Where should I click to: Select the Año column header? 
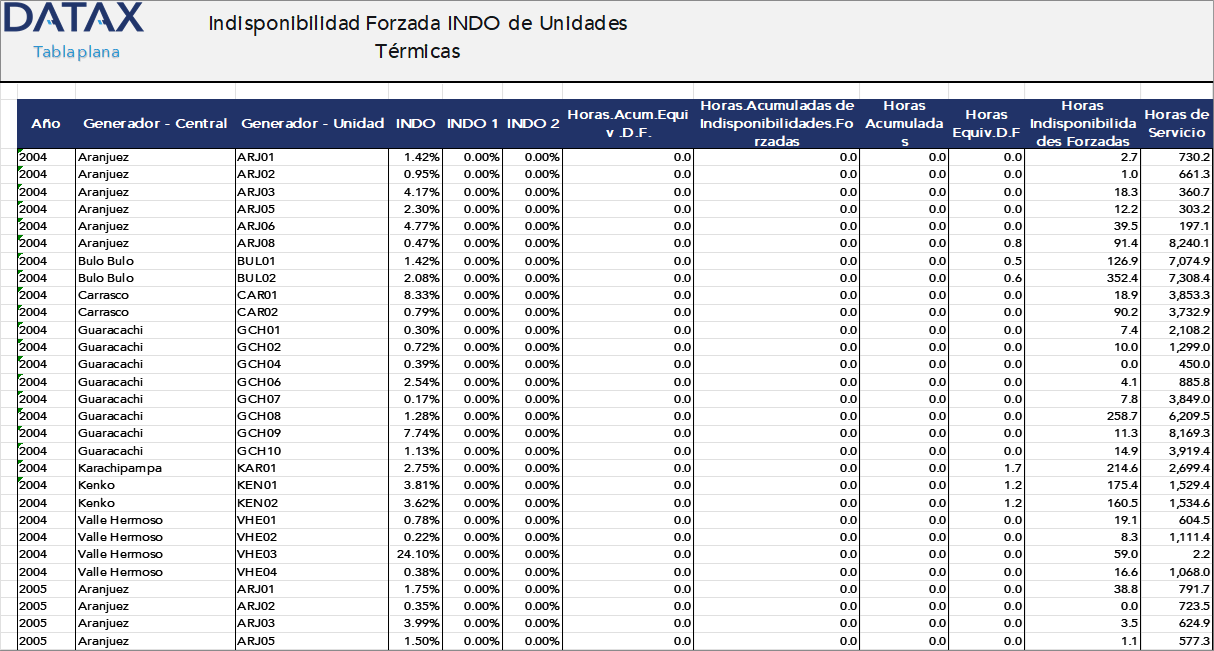(x=44, y=123)
